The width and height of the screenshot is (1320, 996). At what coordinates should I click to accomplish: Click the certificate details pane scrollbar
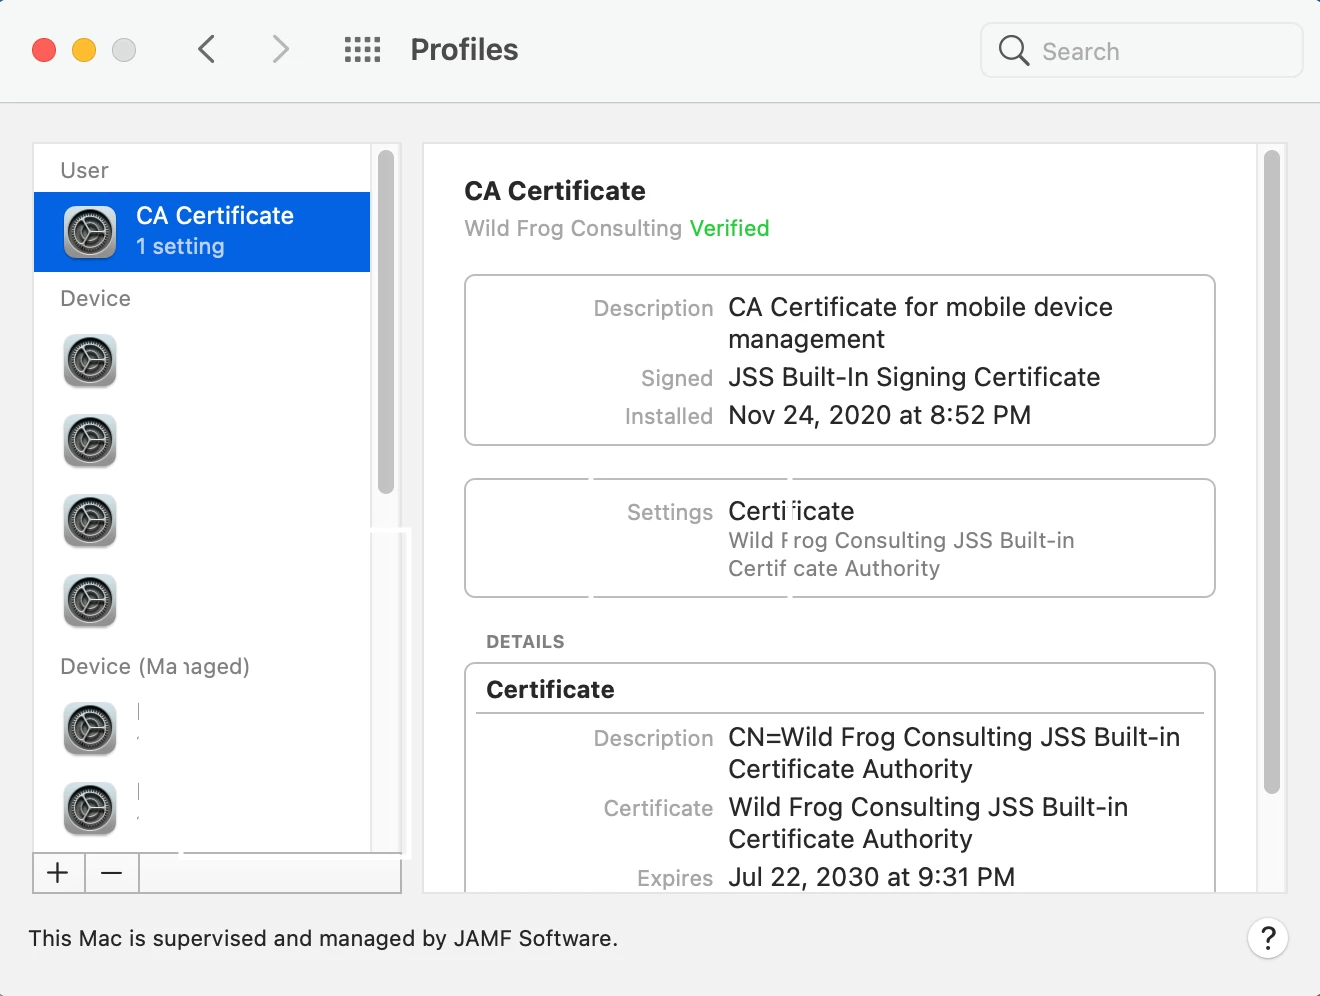pyautogui.click(x=1272, y=470)
